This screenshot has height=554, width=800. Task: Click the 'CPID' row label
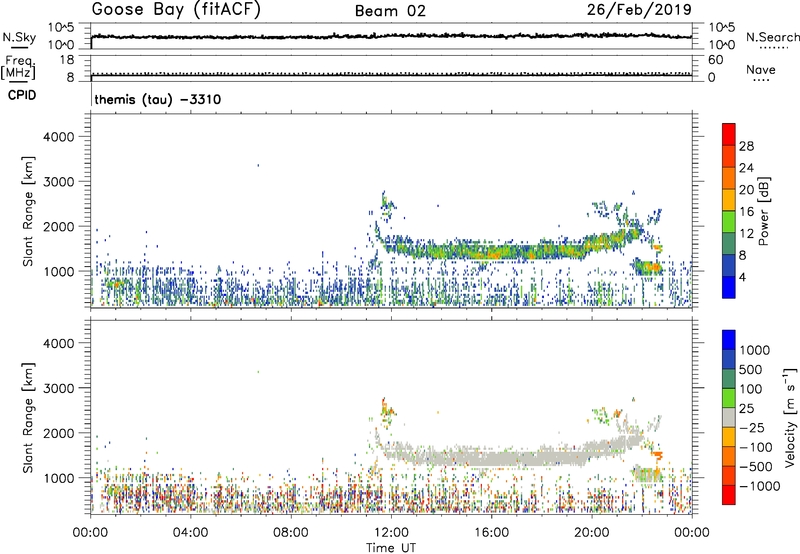coord(22,95)
